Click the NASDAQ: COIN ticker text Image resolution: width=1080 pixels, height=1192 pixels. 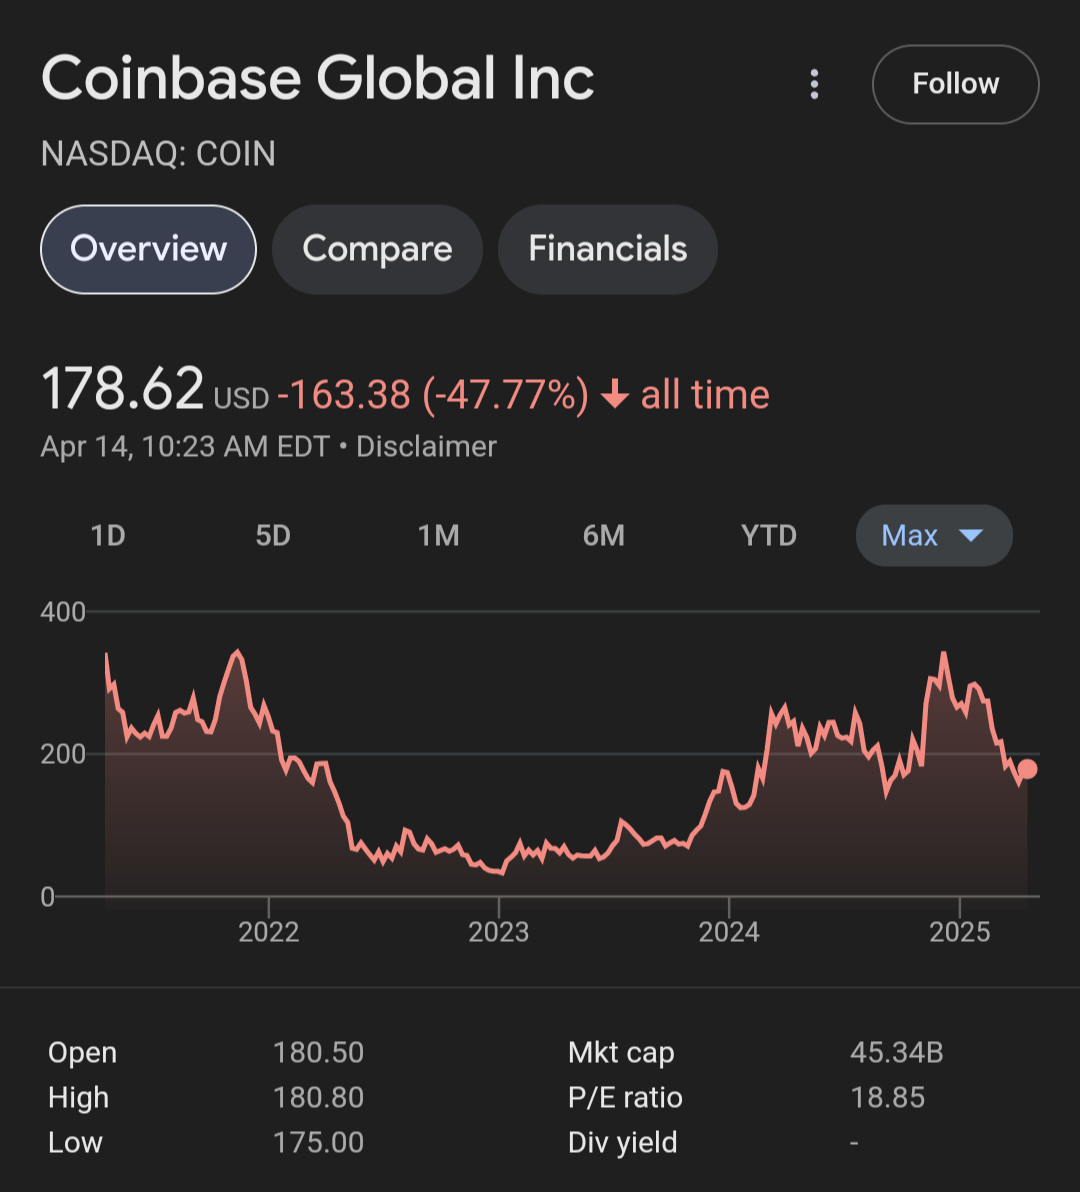coord(158,154)
